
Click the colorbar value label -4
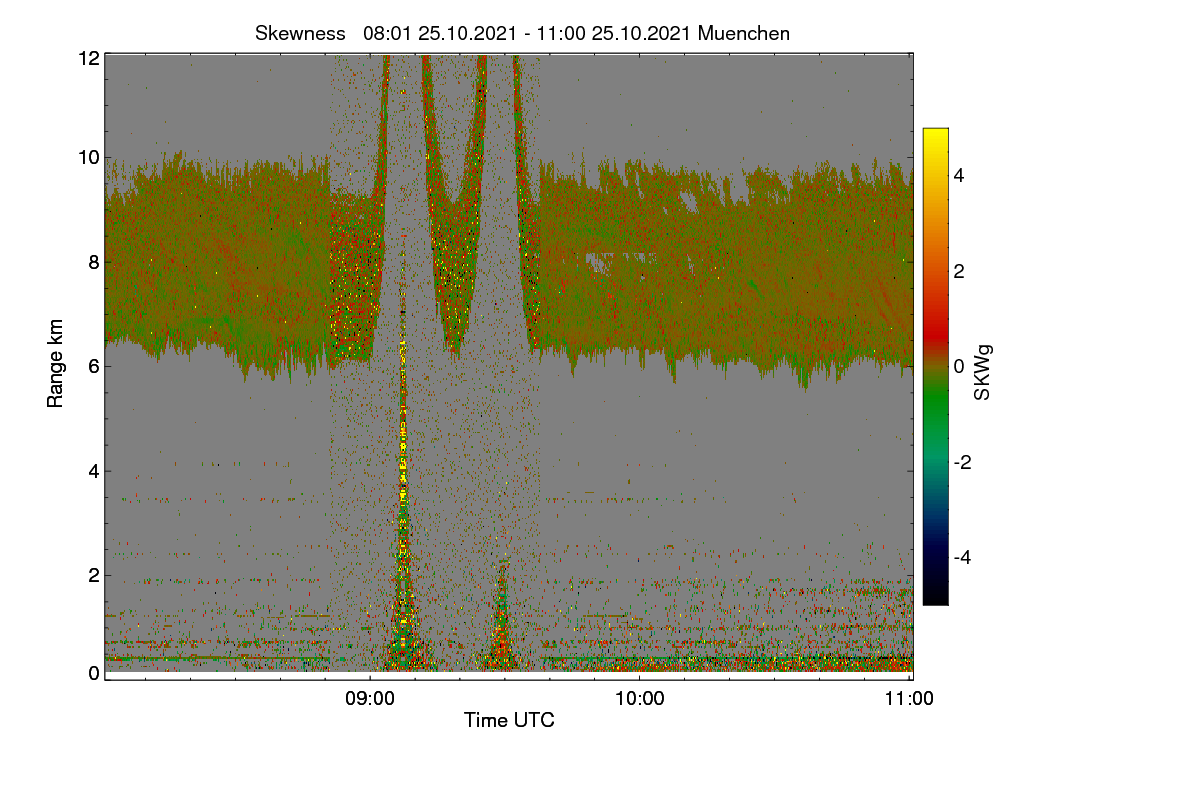[961, 557]
